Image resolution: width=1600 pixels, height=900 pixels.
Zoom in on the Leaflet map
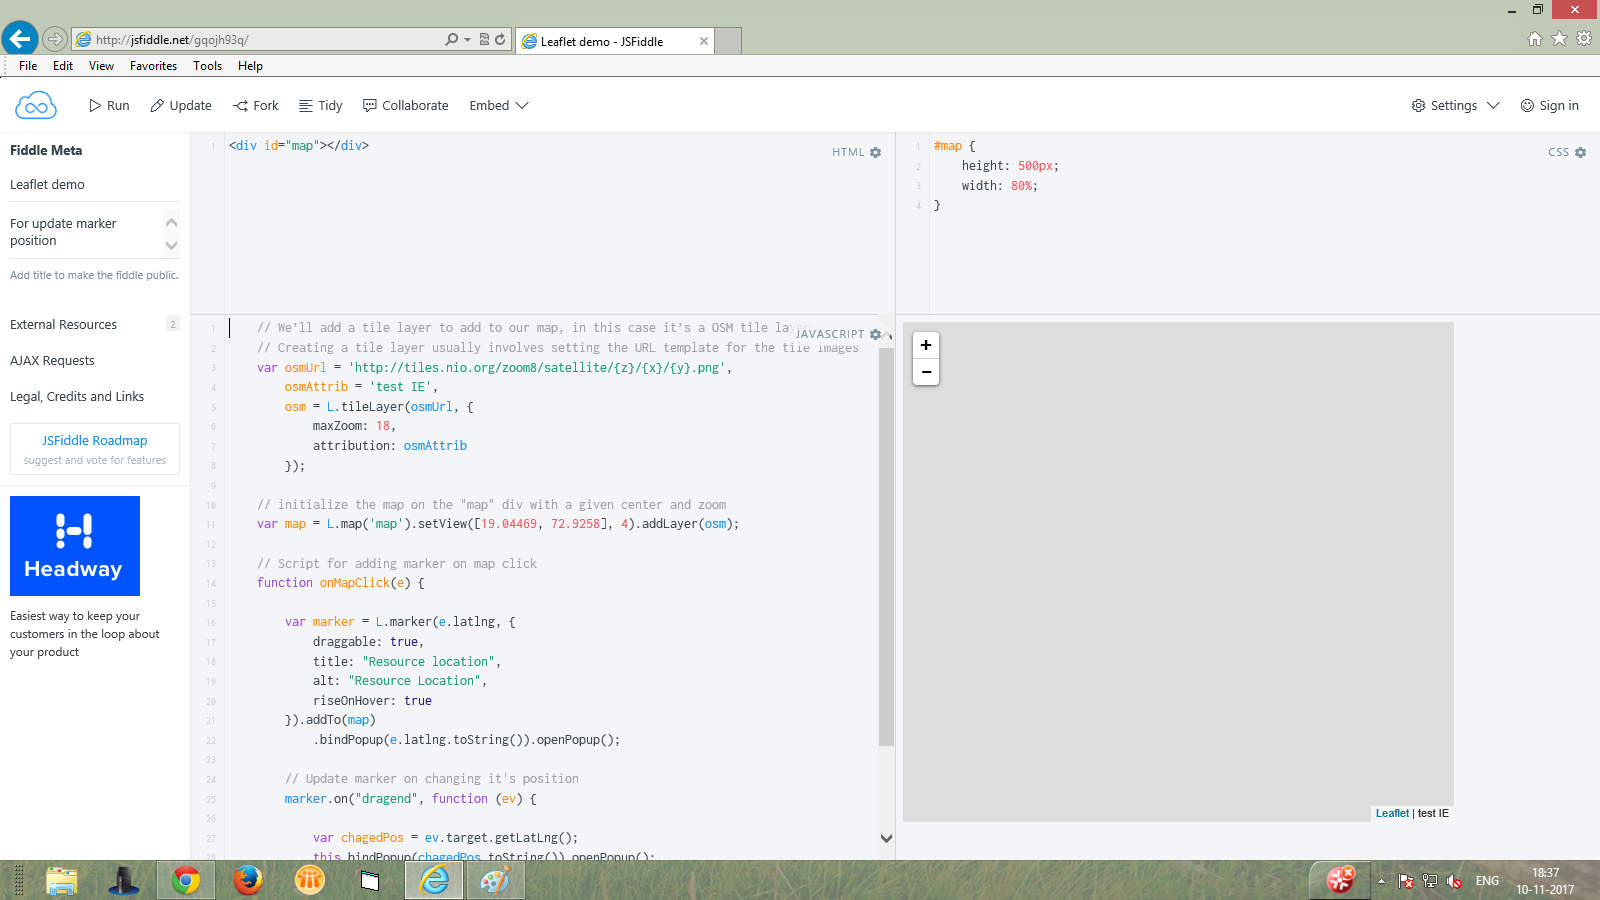click(x=925, y=345)
